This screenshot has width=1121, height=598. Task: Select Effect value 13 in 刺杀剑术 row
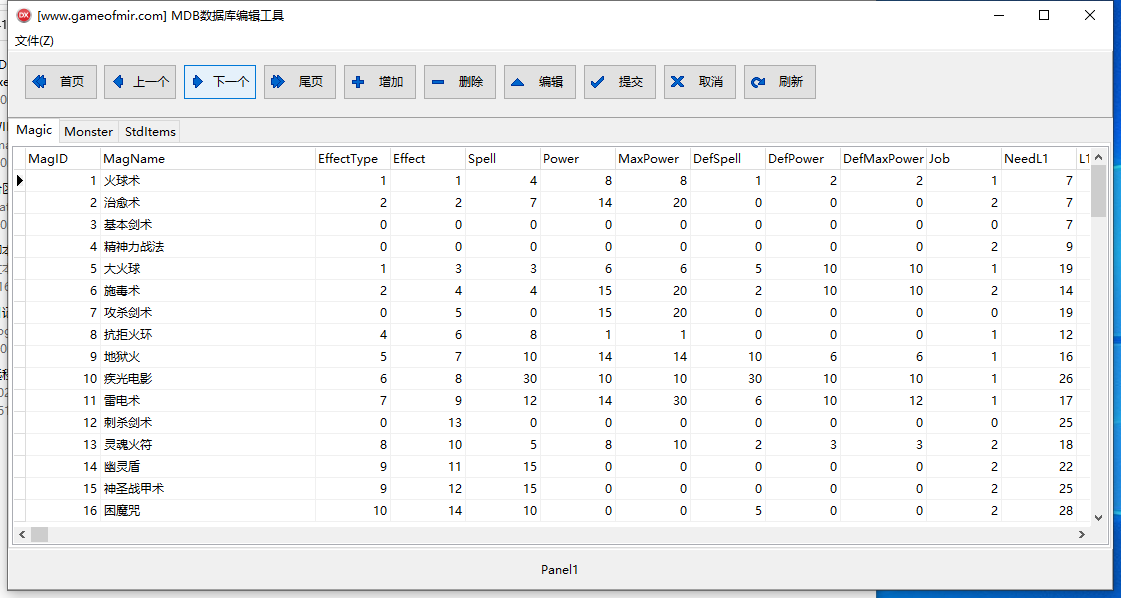(x=428, y=423)
